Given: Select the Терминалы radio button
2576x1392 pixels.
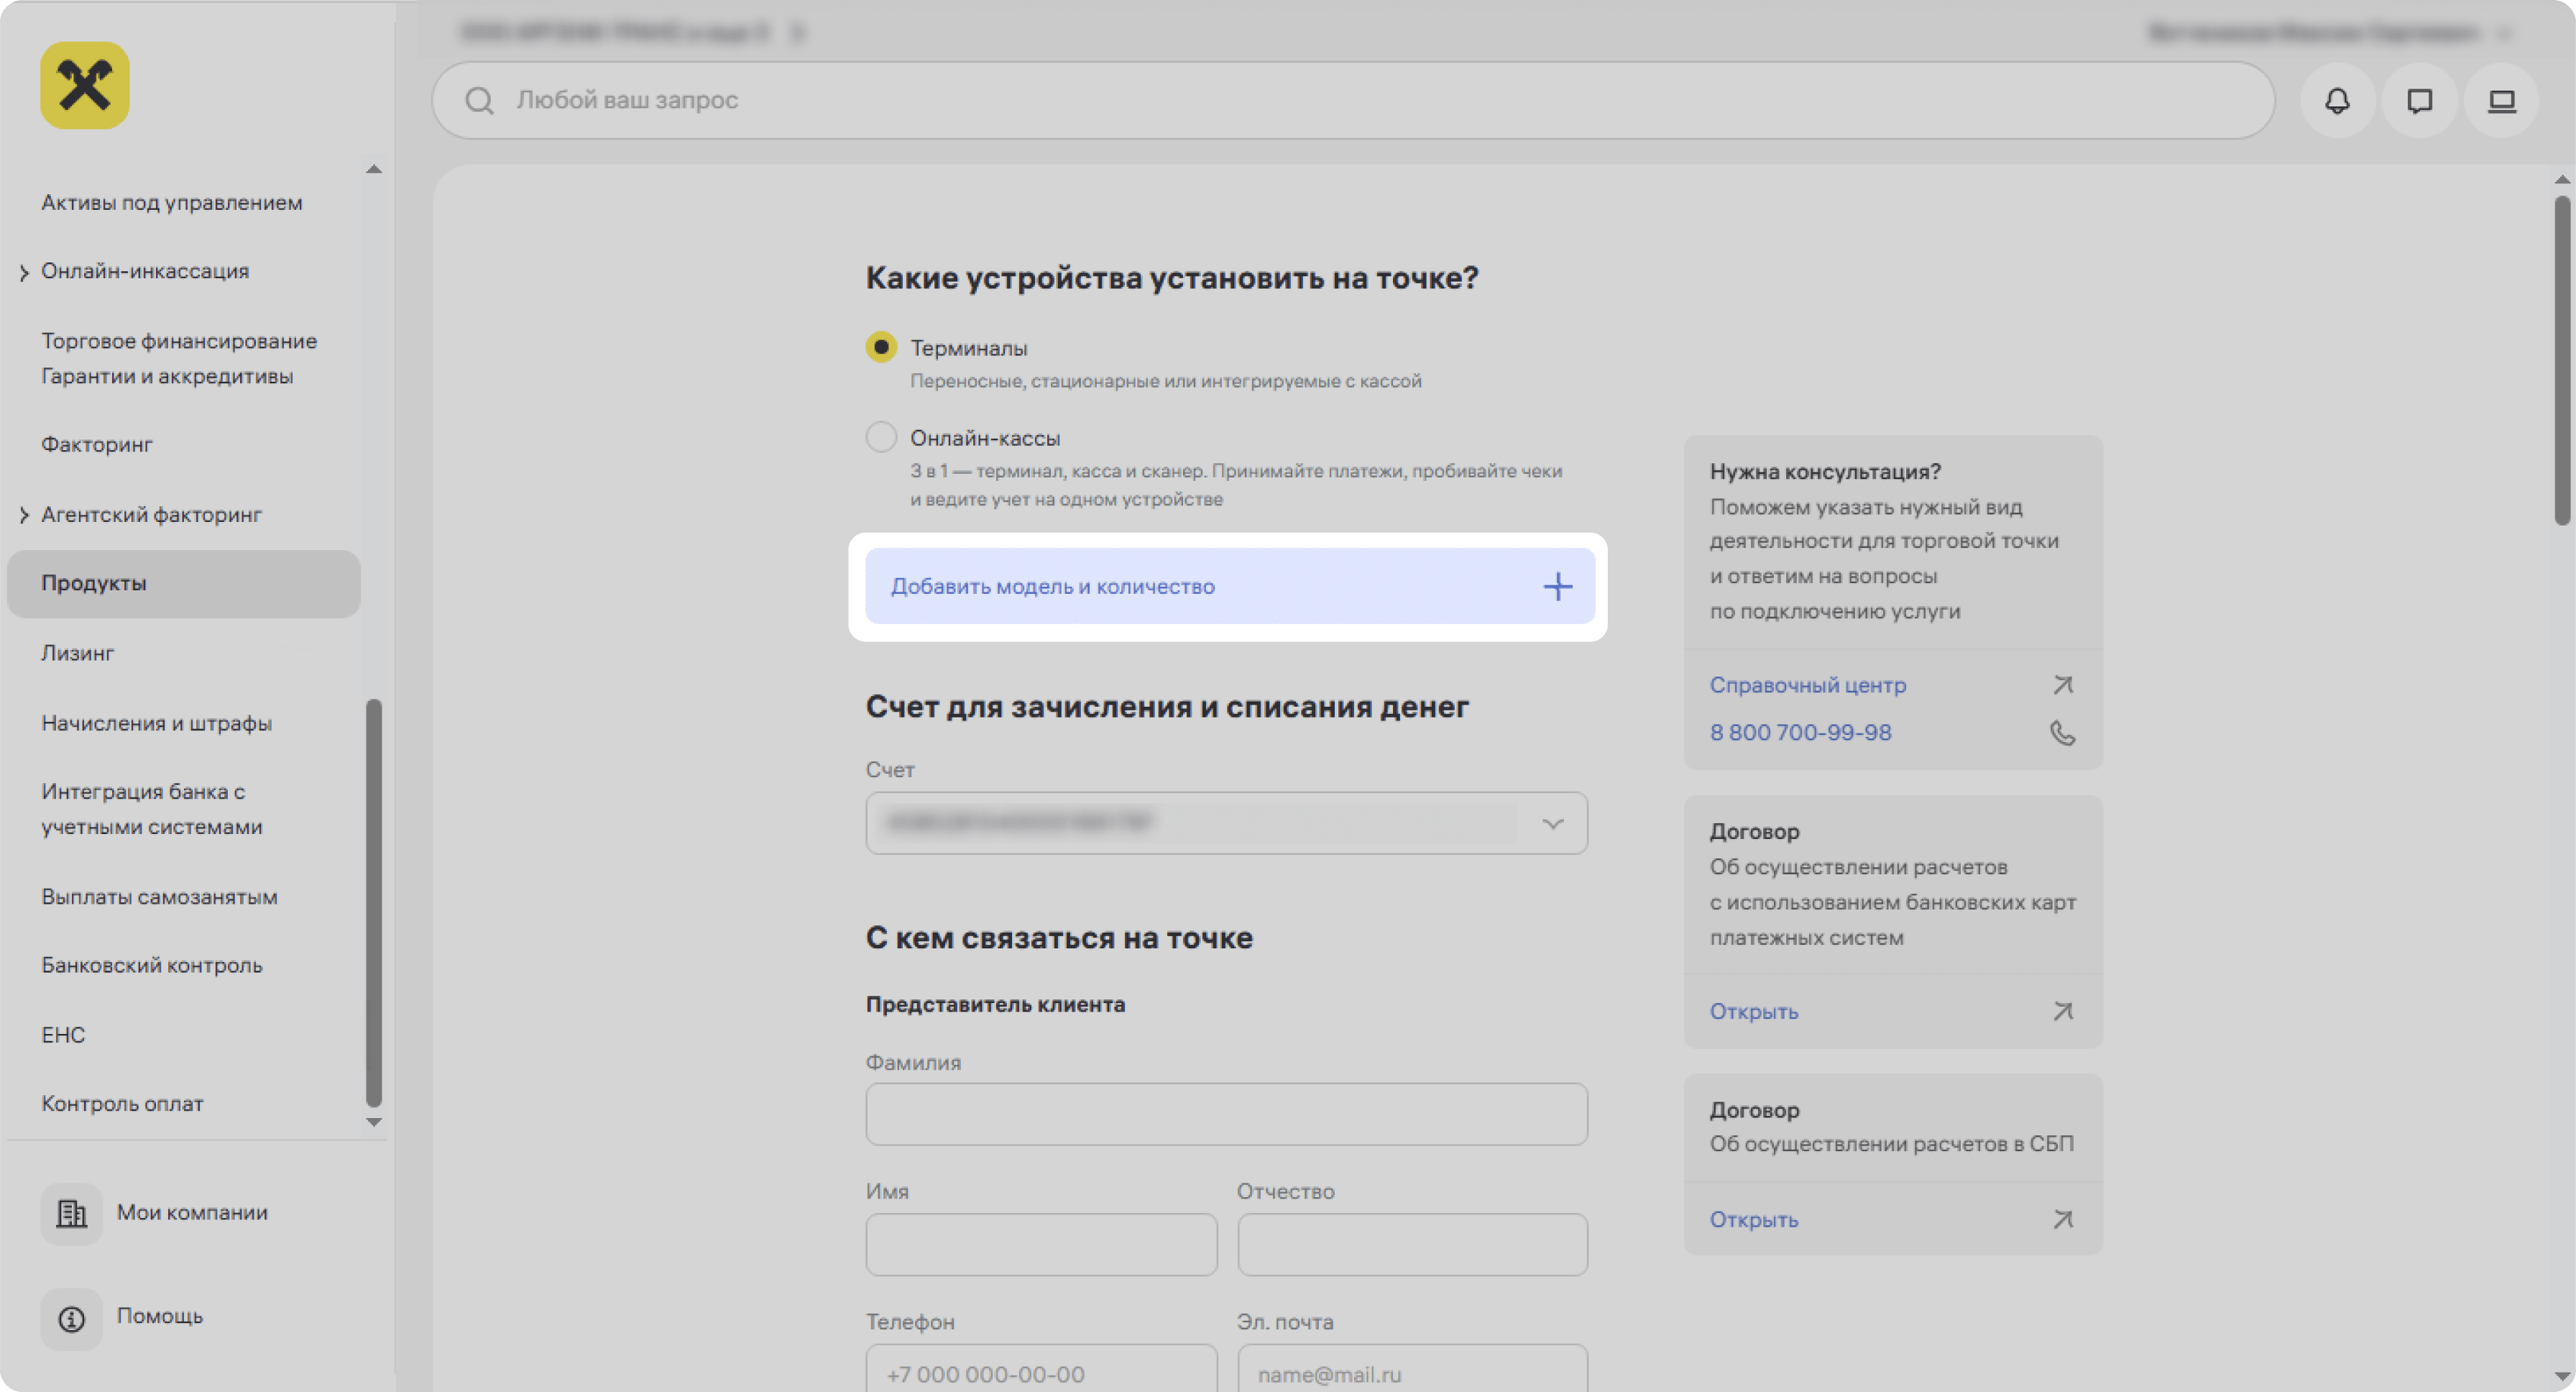Looking at the screenshot, I should pos(881,347).
